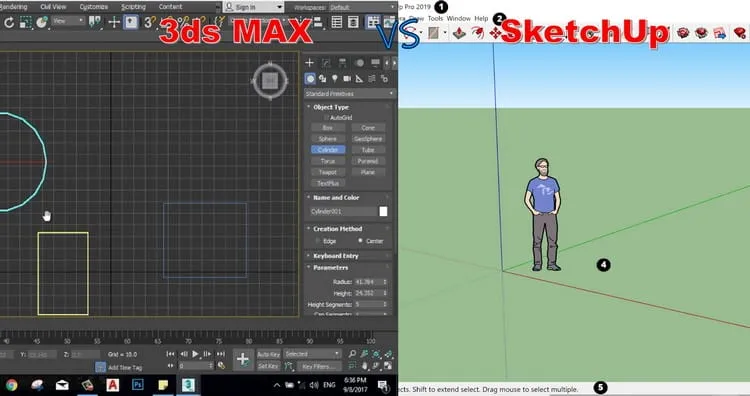
Task: Select the Center creation method radio
Action: (360, 241)
